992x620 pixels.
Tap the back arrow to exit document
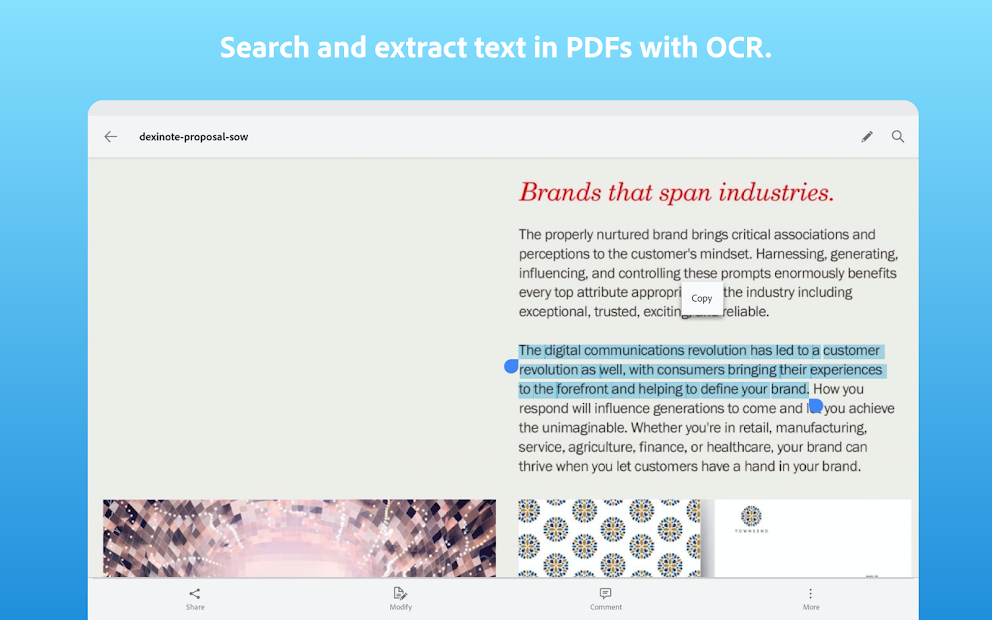click(x=110, y=136)
